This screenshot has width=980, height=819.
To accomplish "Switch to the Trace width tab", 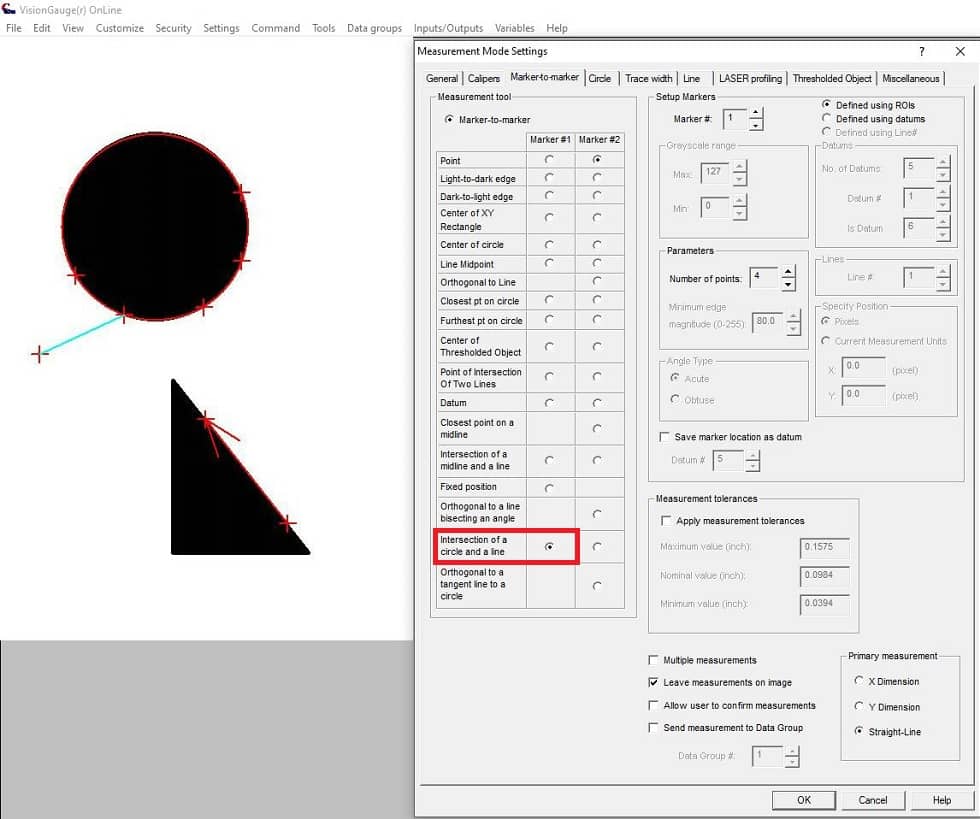I will tap(648, 79).
